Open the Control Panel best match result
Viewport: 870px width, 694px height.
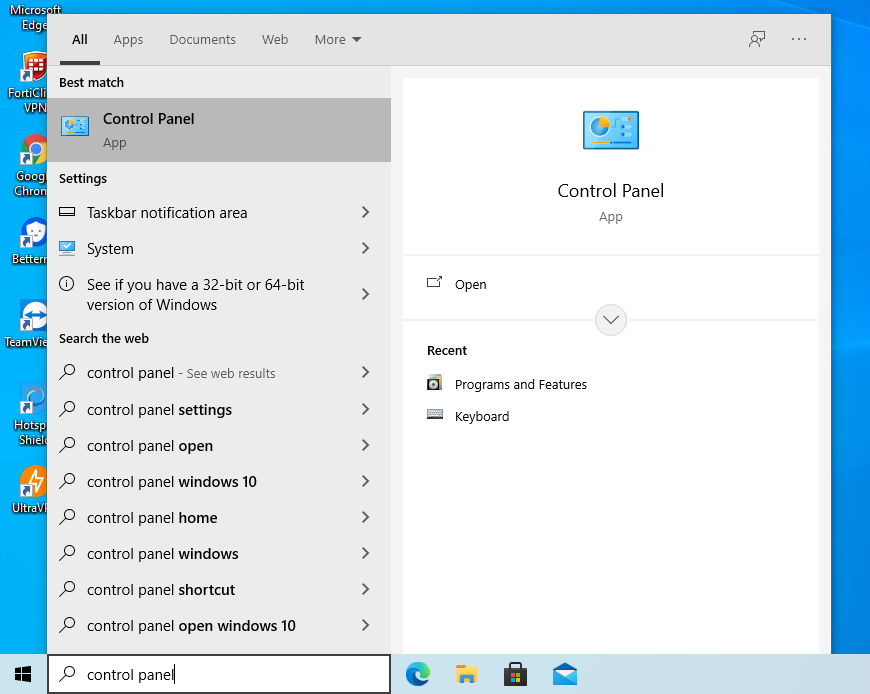click(219, 130)
